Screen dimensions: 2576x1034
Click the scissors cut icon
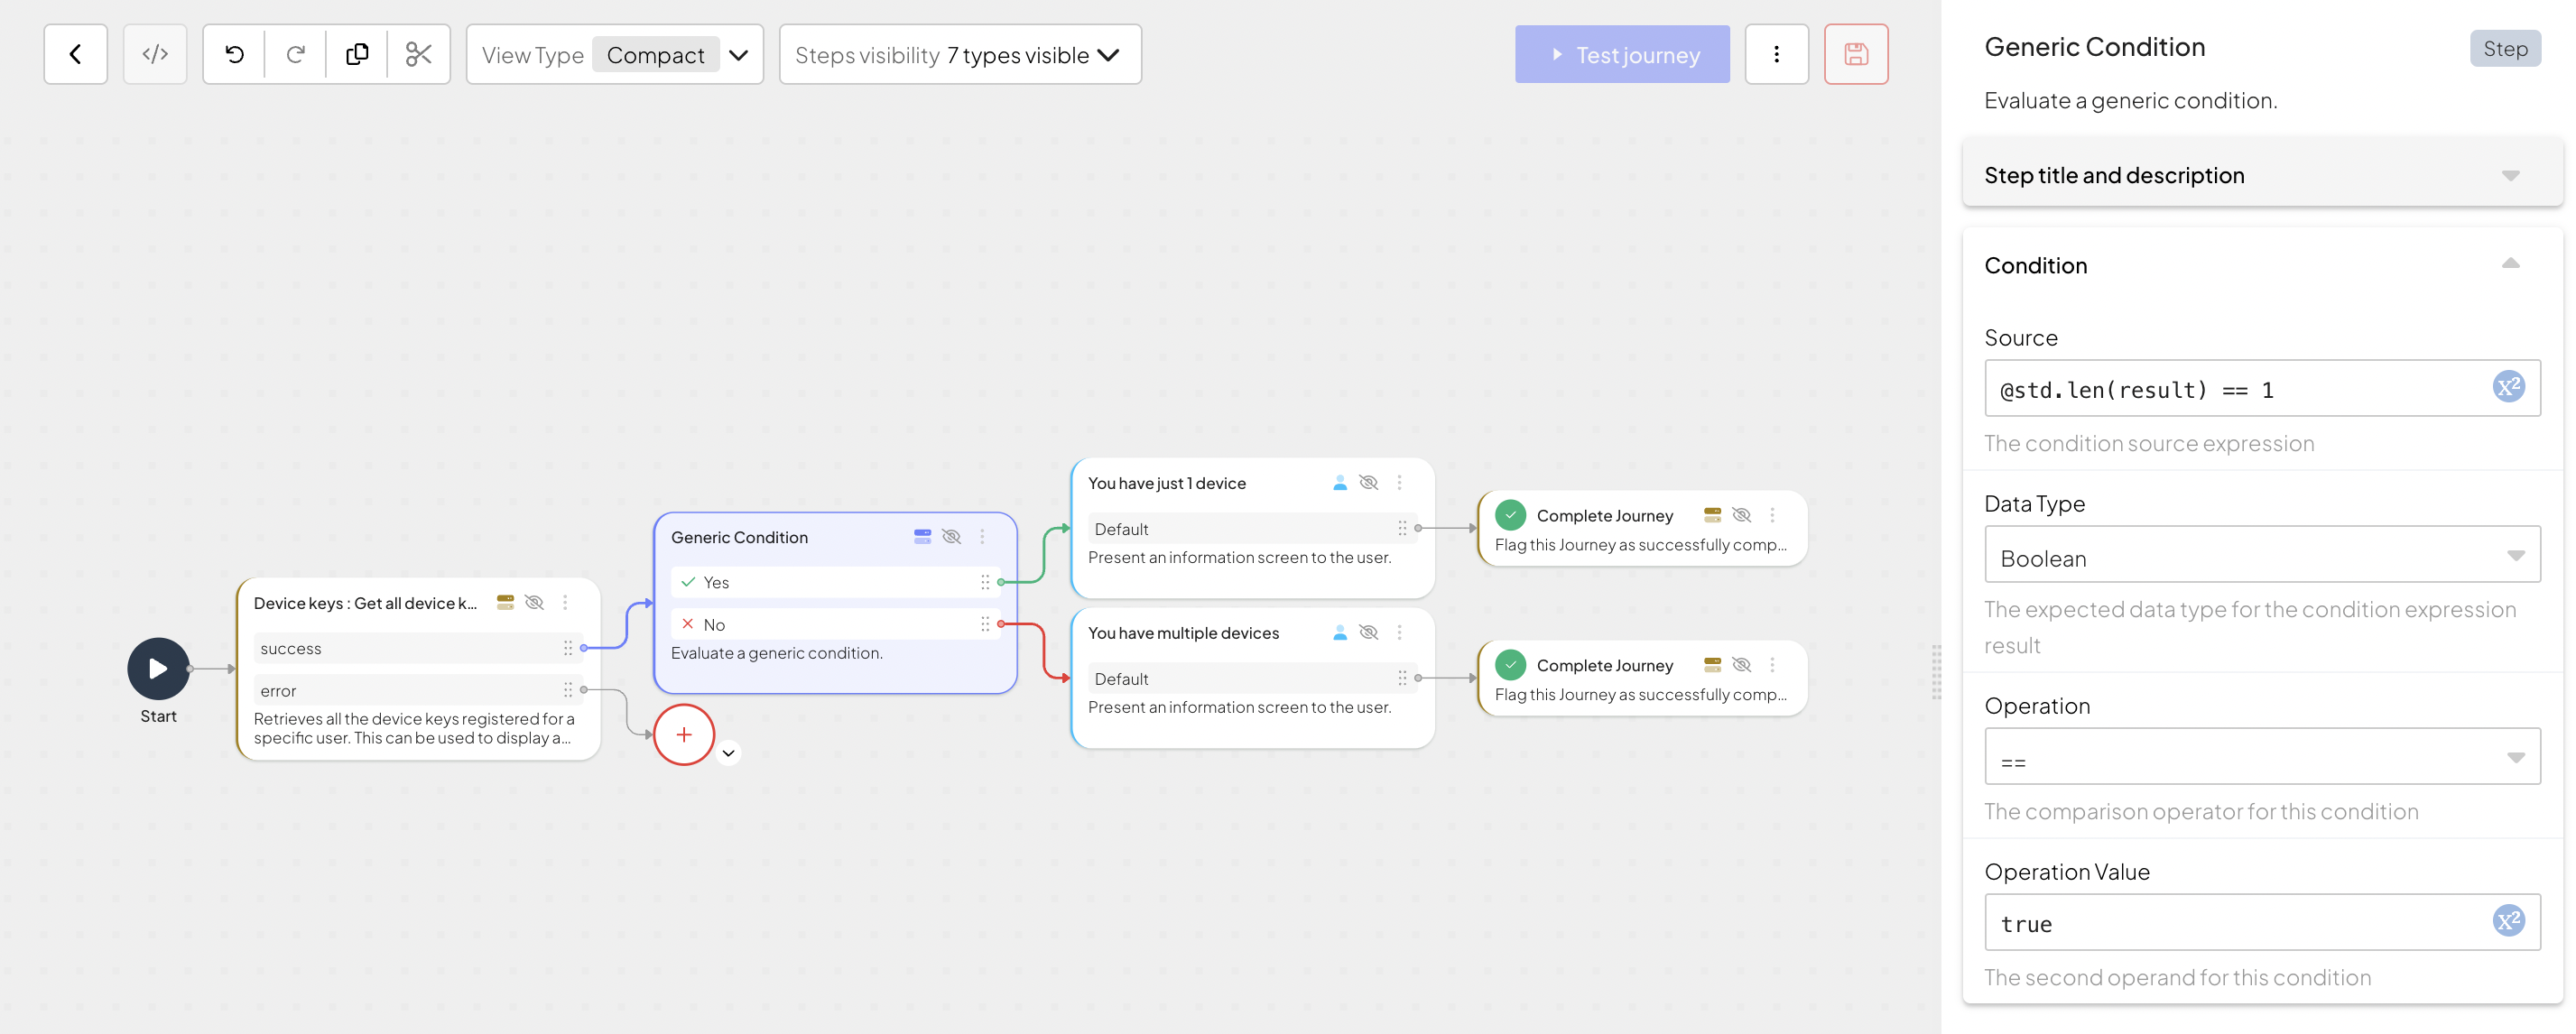(x=418, y=54)
